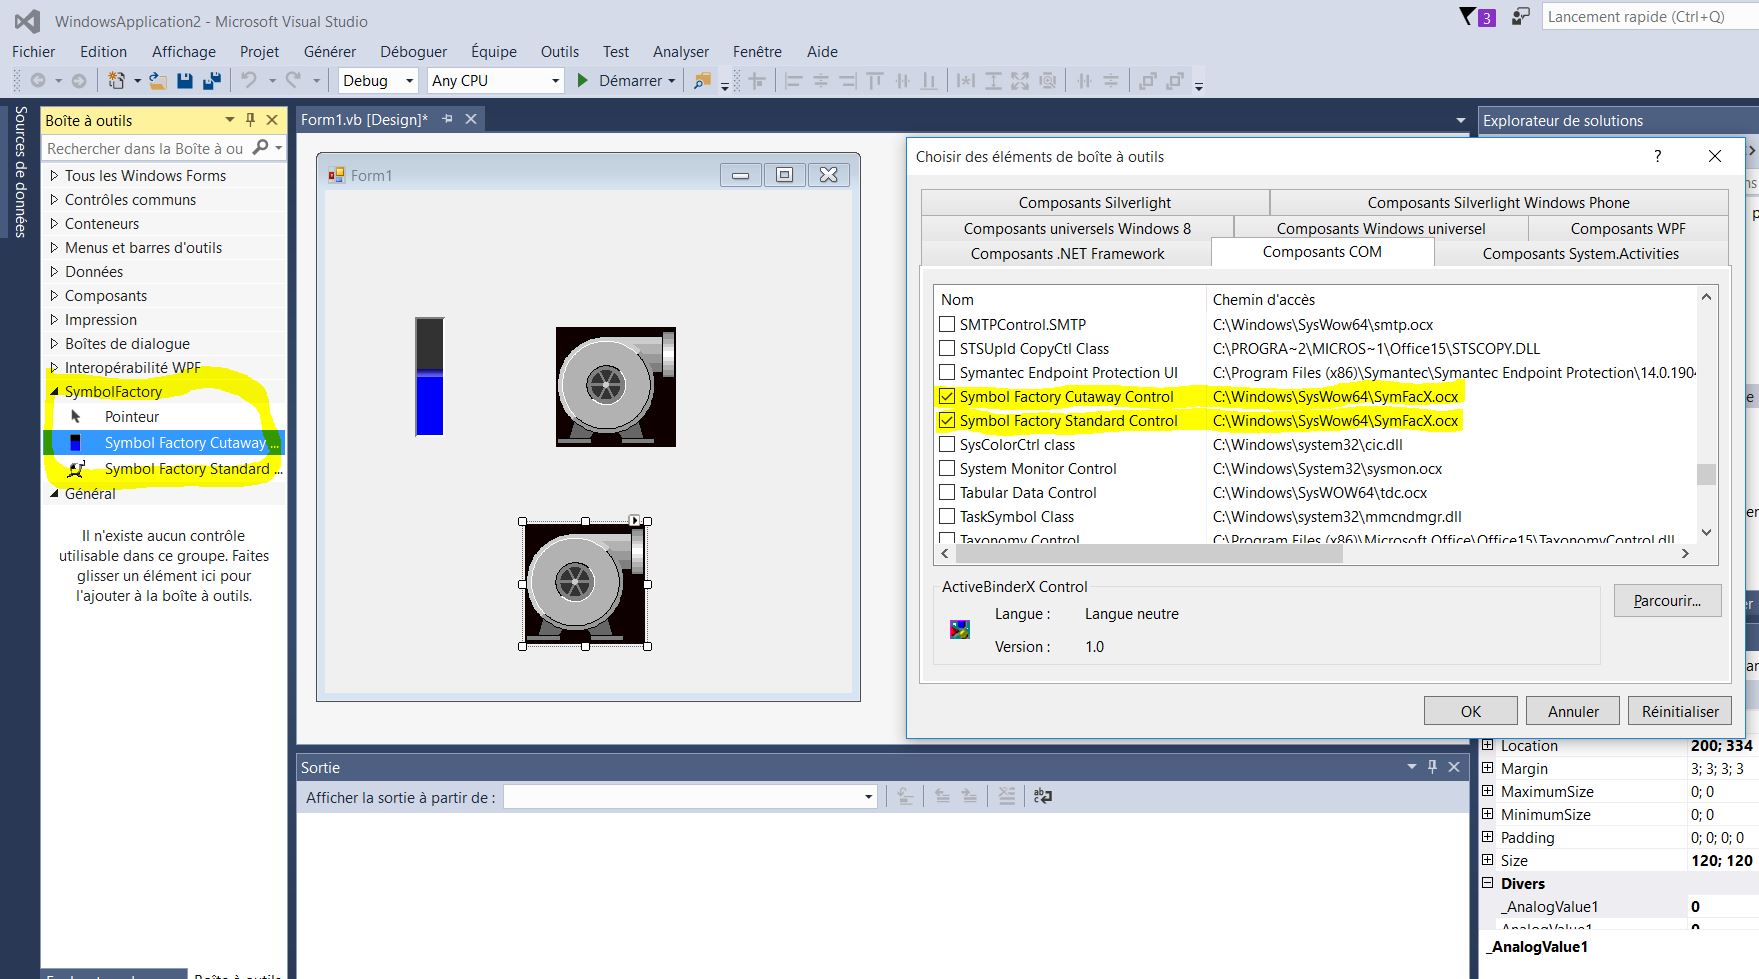1759x979 pixels.
Task: Click the Open File folder icon
Action: coord(158,80)
